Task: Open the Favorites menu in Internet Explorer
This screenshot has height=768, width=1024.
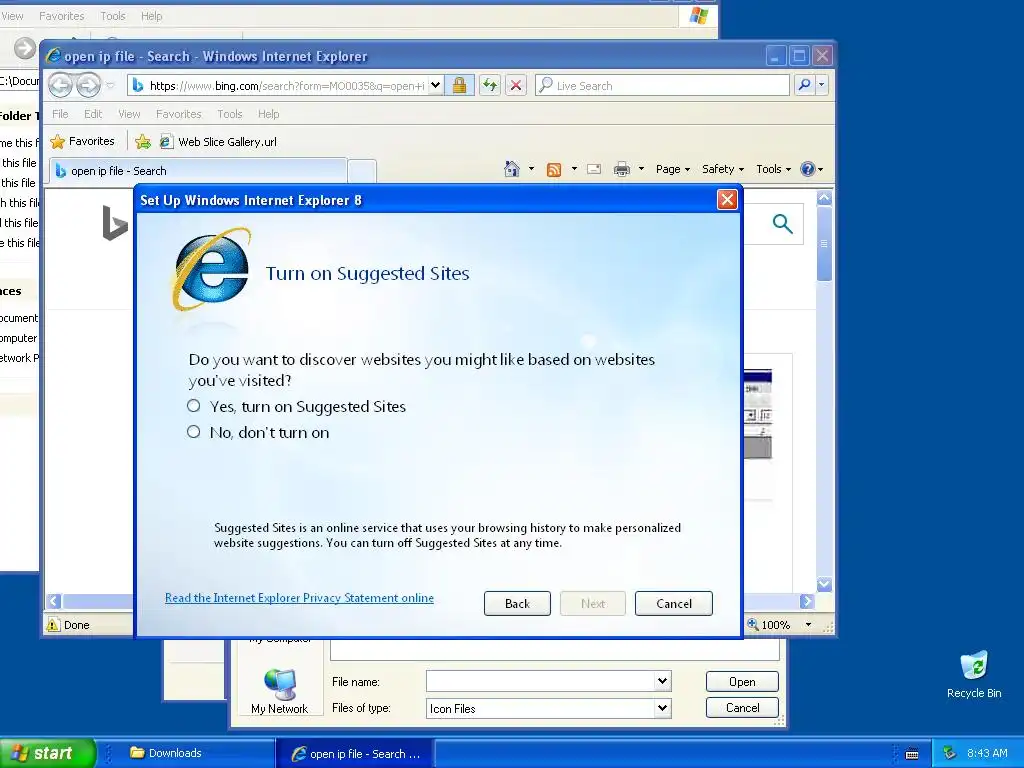Action: pyautogui.click(x=178, y=114)
